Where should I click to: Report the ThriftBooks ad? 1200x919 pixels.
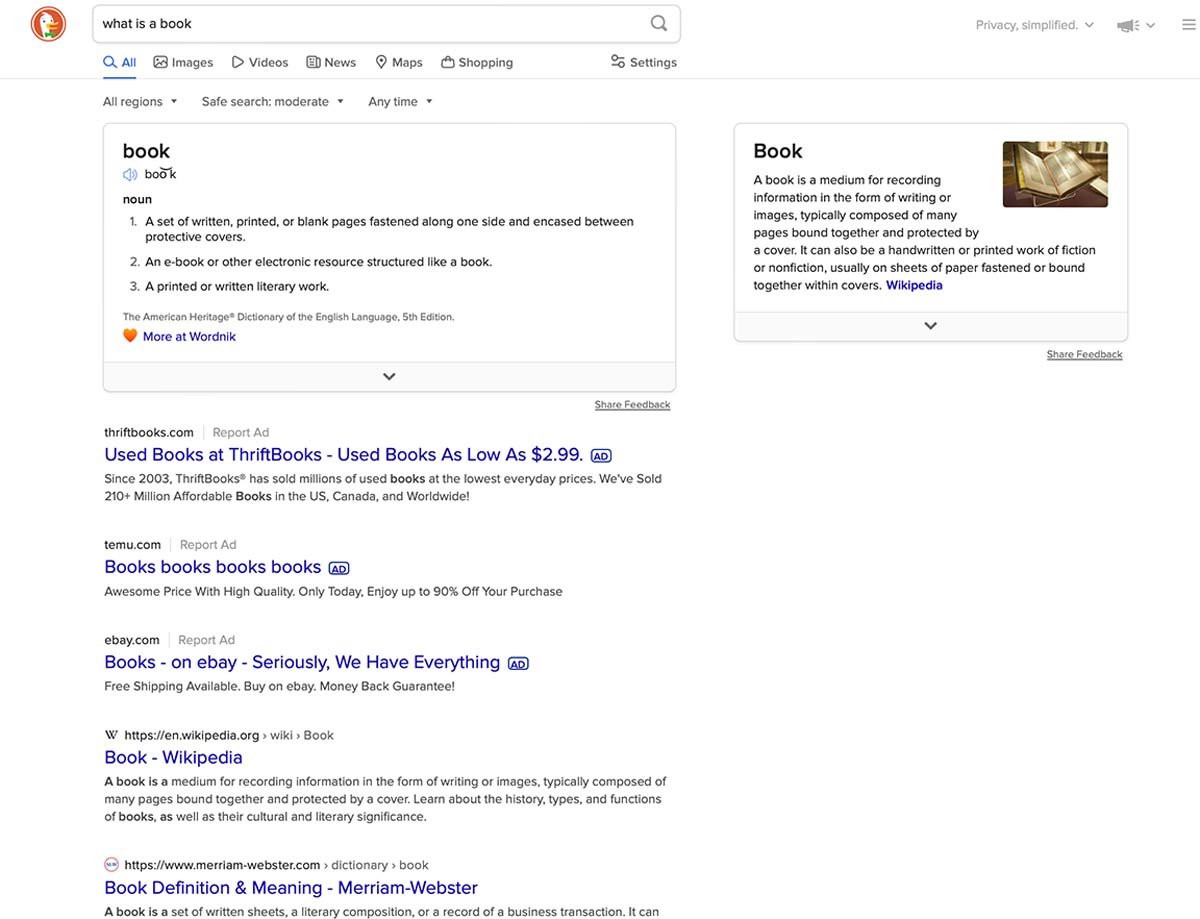[240, 432]
